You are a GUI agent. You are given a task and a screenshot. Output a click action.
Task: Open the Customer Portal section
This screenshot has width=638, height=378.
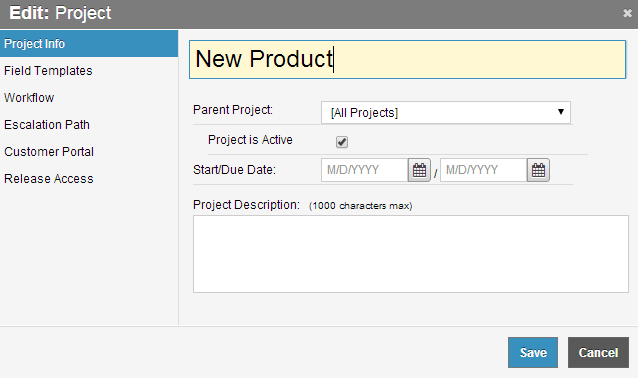click(x=49, y=152)
